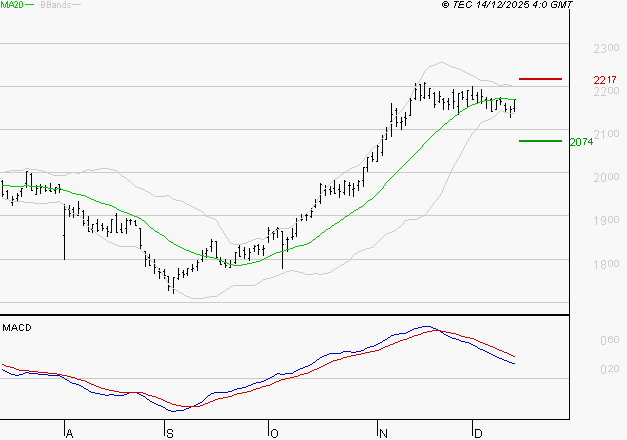Click the 2000 price axis label
The image size is (627, 440).
606,177
